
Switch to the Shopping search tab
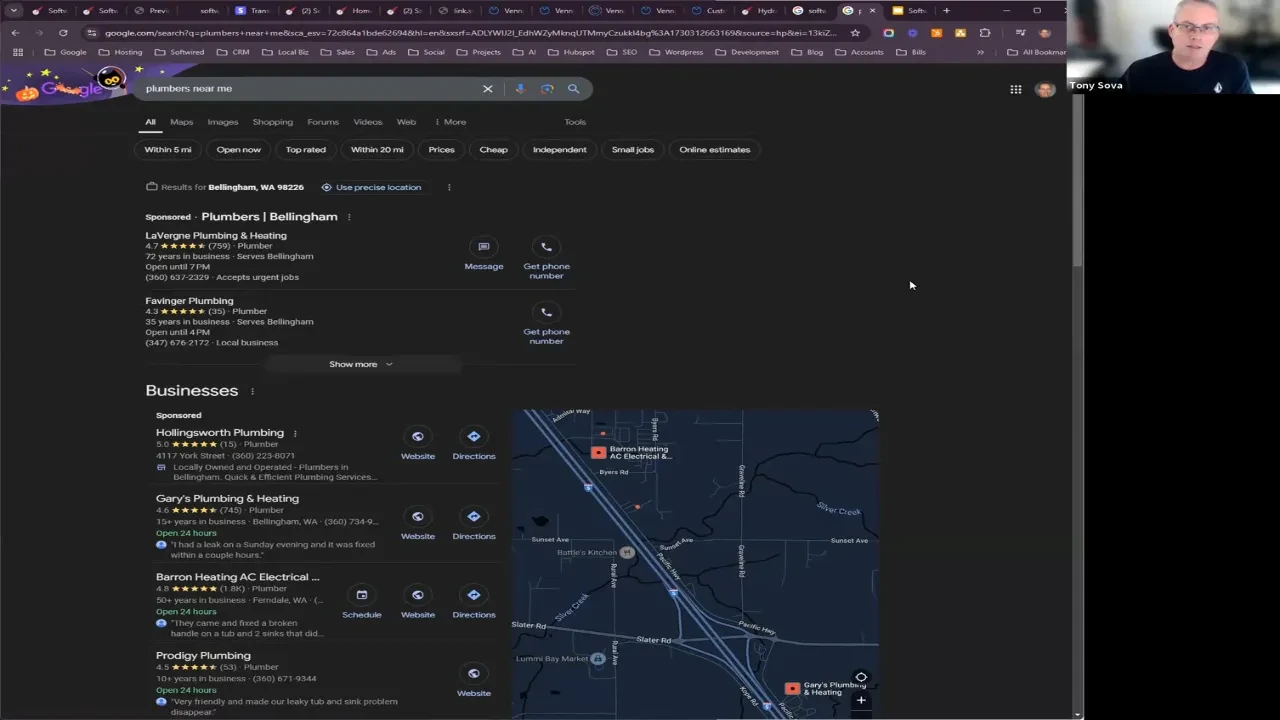coord(273,122)
